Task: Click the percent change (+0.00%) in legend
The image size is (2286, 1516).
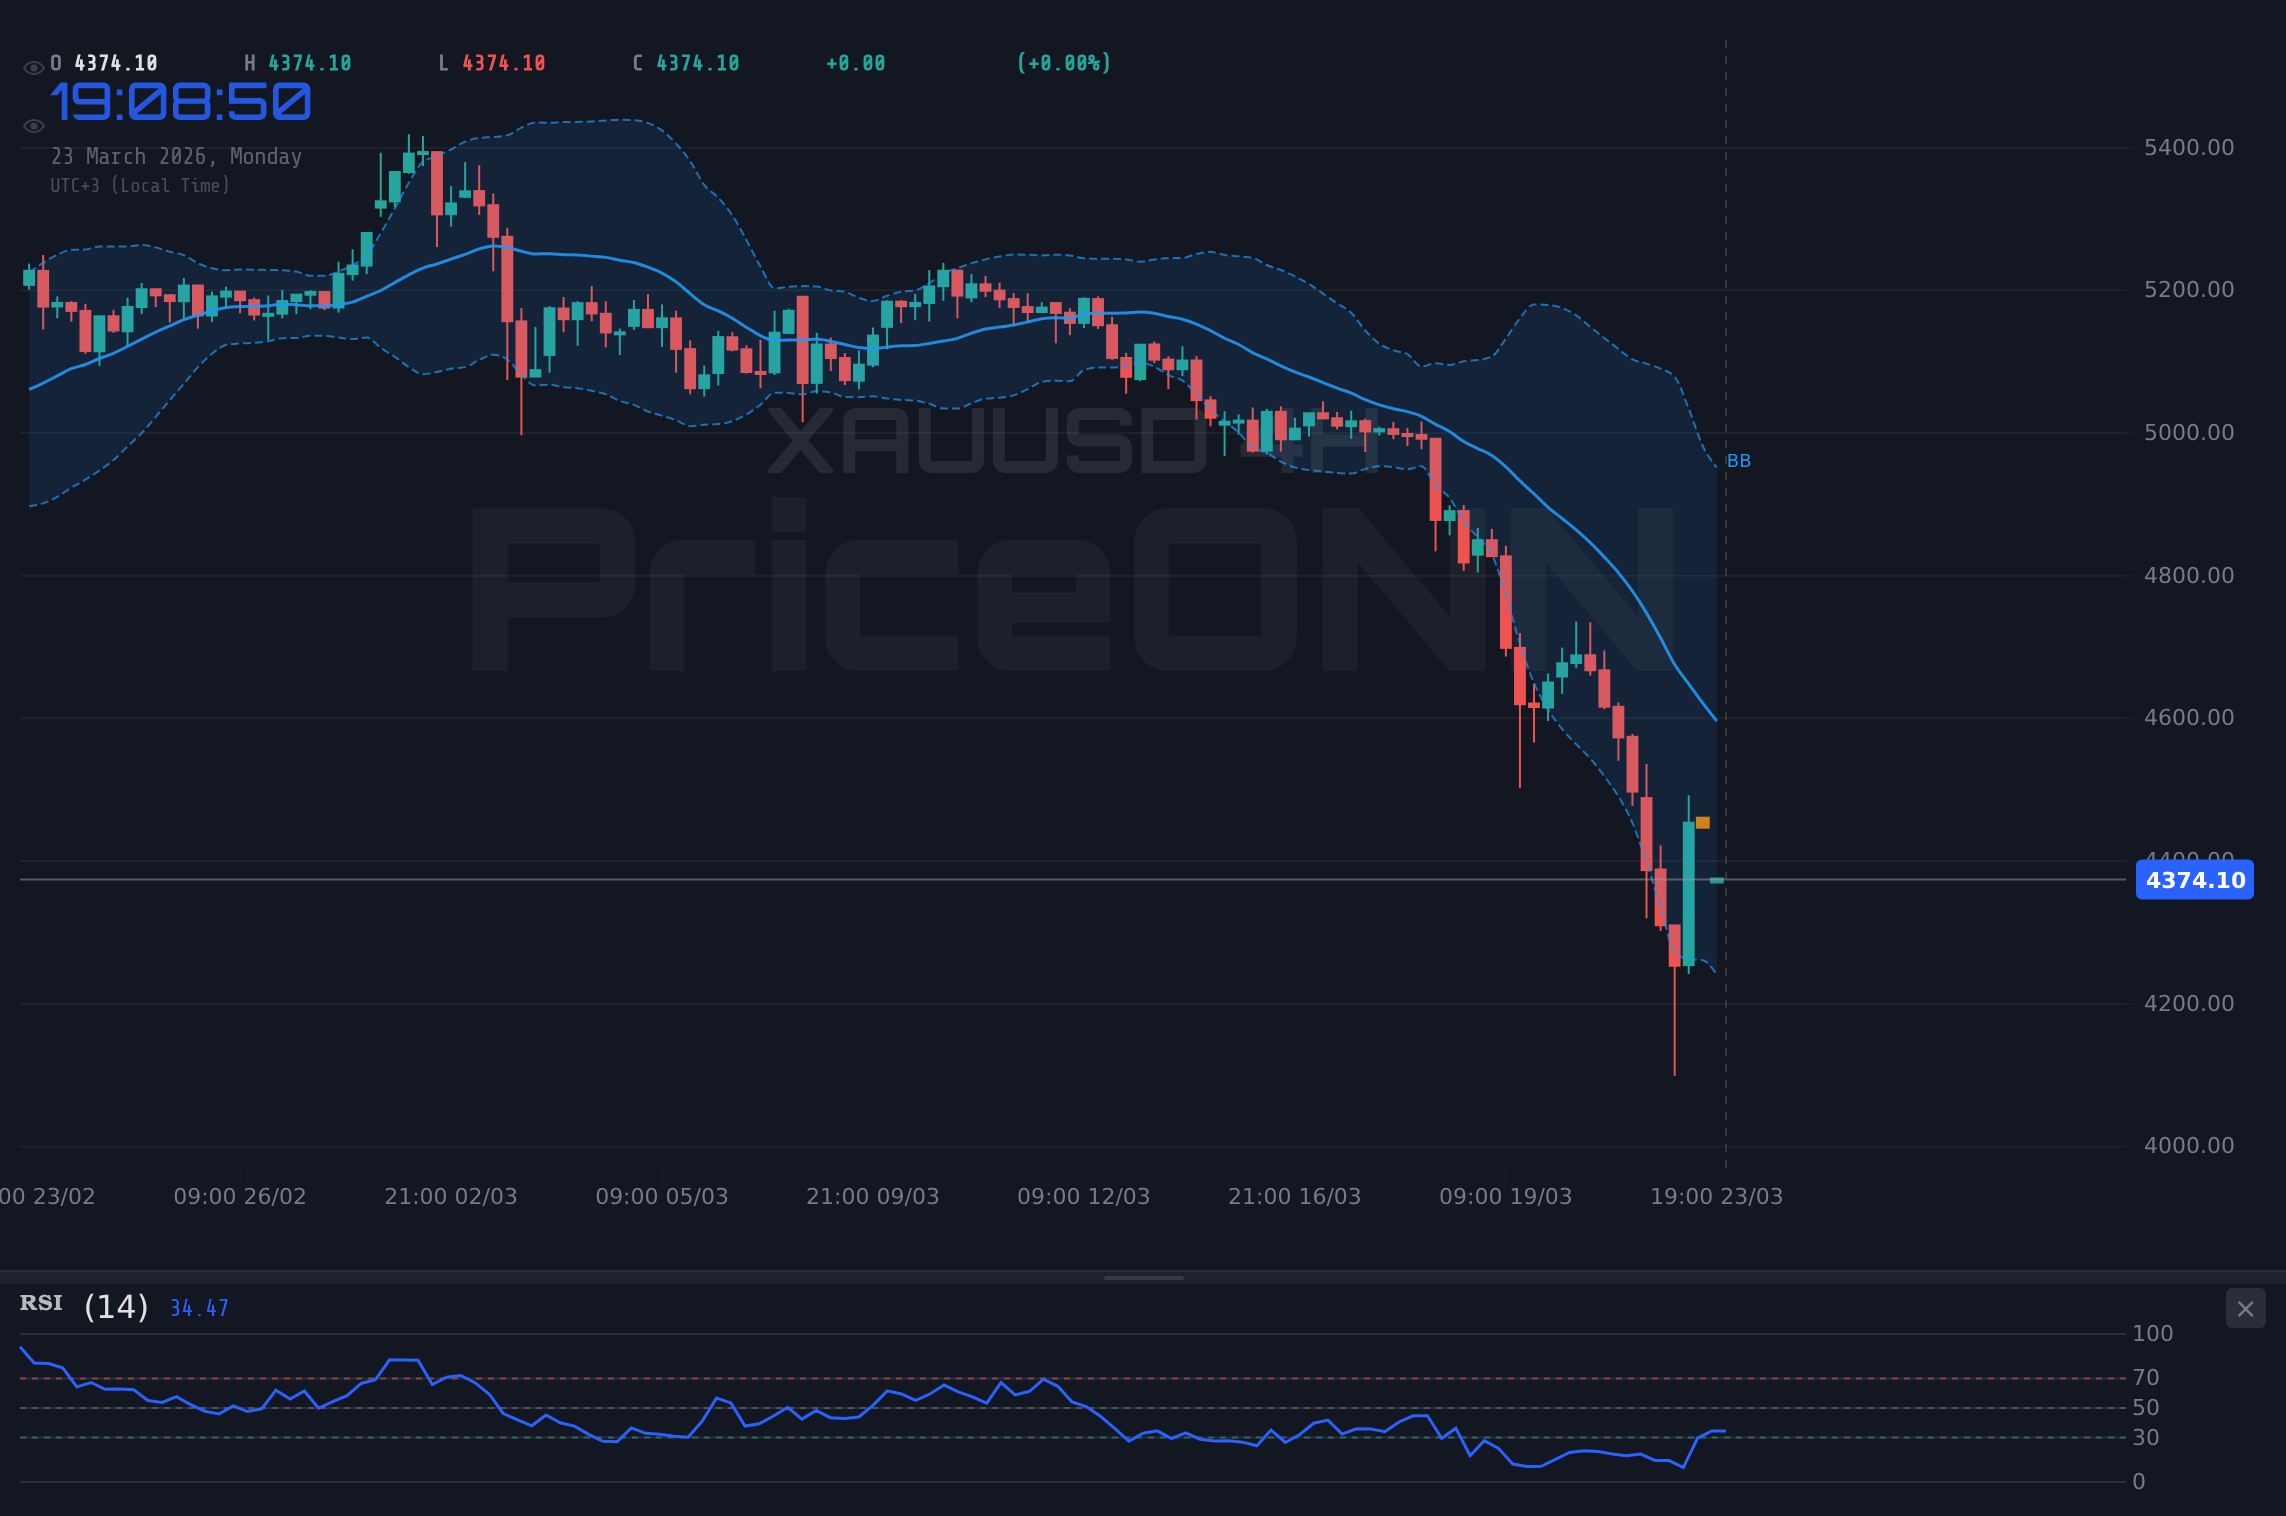Action: 1064,62
